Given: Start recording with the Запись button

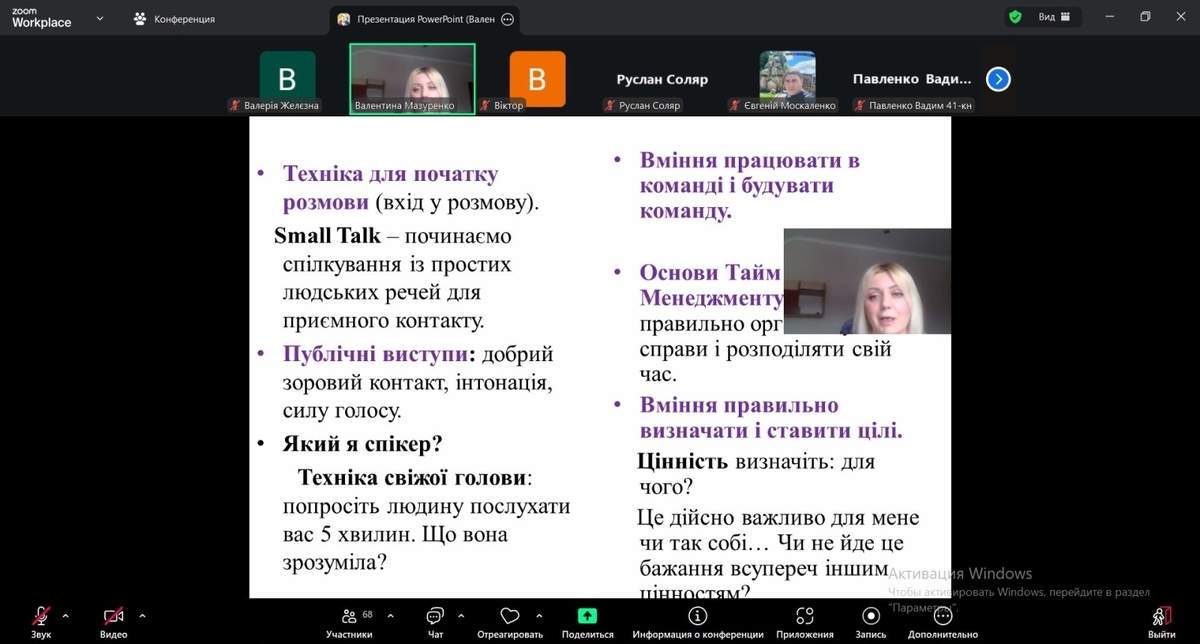Looking at the screenshot, I should click(x=871, y=617).
